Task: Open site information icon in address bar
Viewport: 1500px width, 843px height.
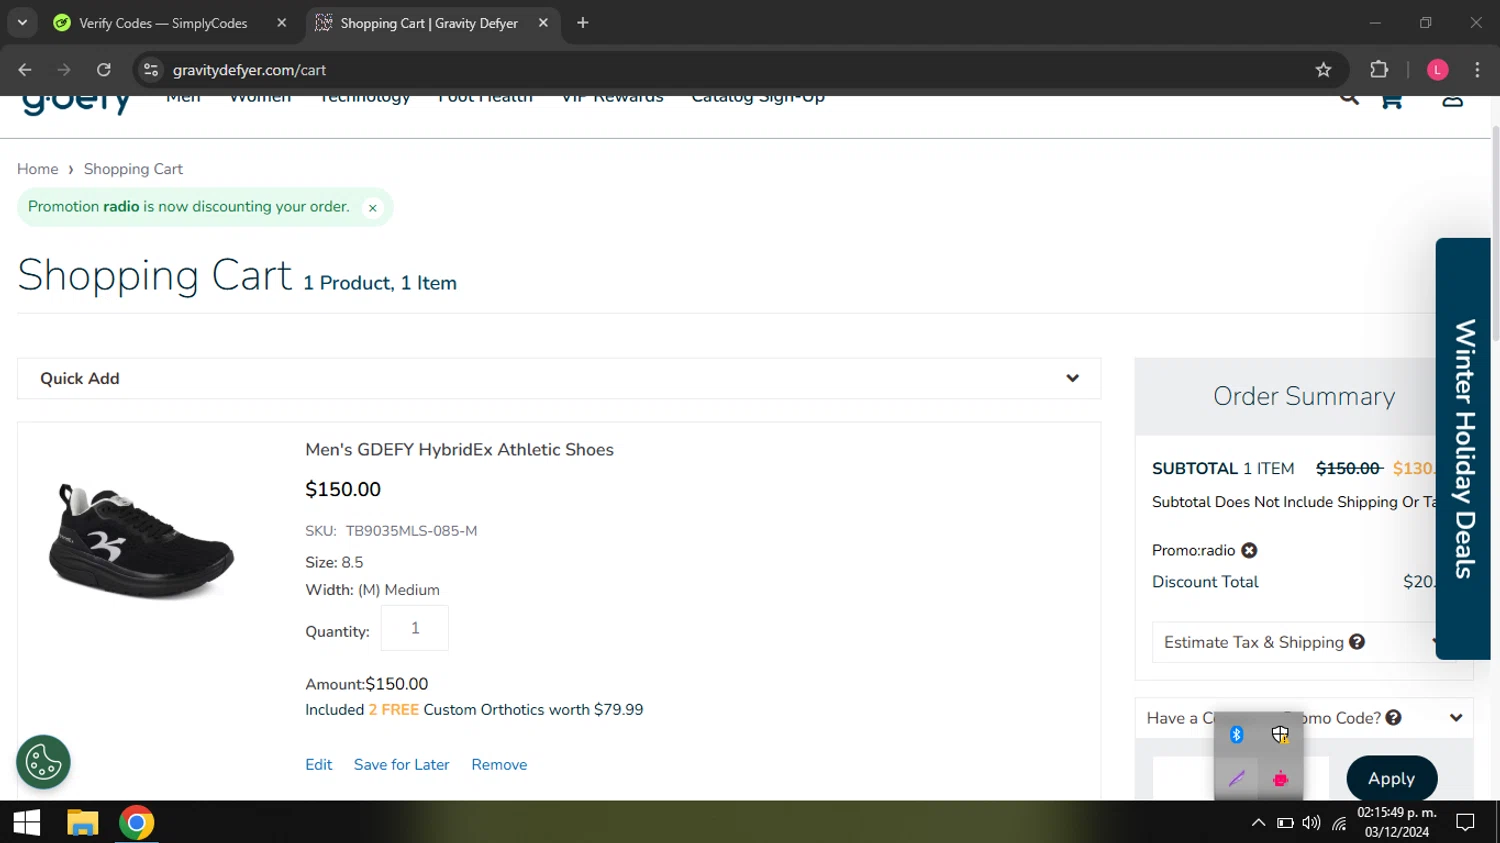Action: click(151, 70)
